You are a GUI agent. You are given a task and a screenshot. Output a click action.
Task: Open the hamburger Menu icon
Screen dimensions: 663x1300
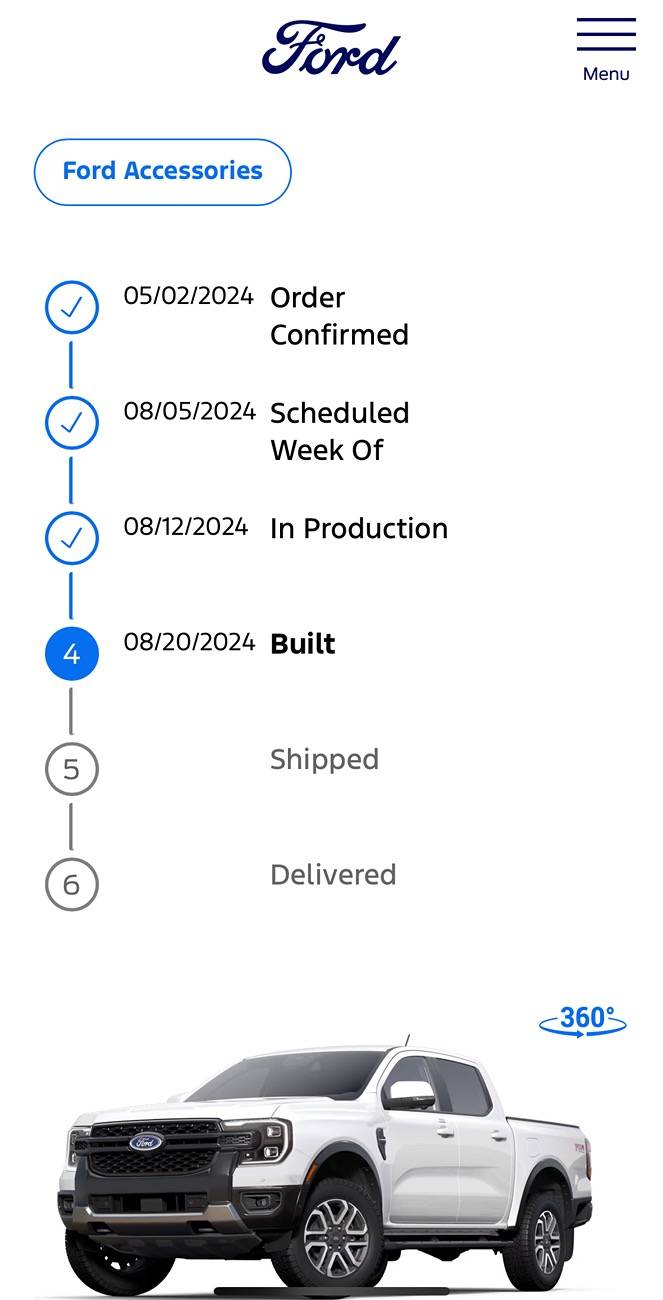(x=606, y=35)
